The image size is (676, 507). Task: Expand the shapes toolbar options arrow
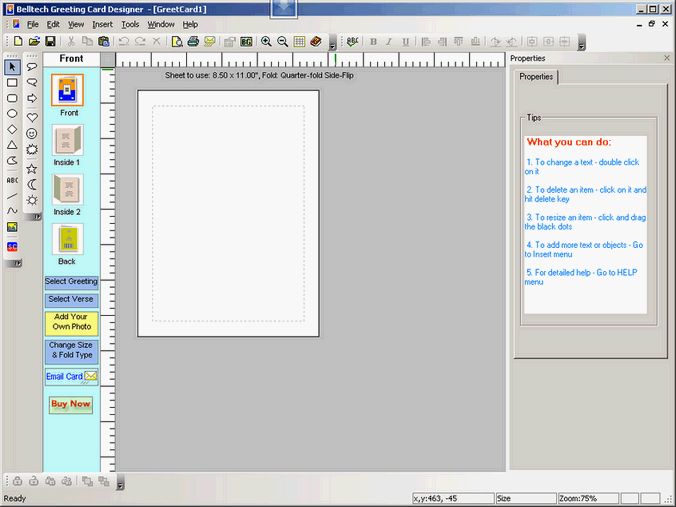38,217
